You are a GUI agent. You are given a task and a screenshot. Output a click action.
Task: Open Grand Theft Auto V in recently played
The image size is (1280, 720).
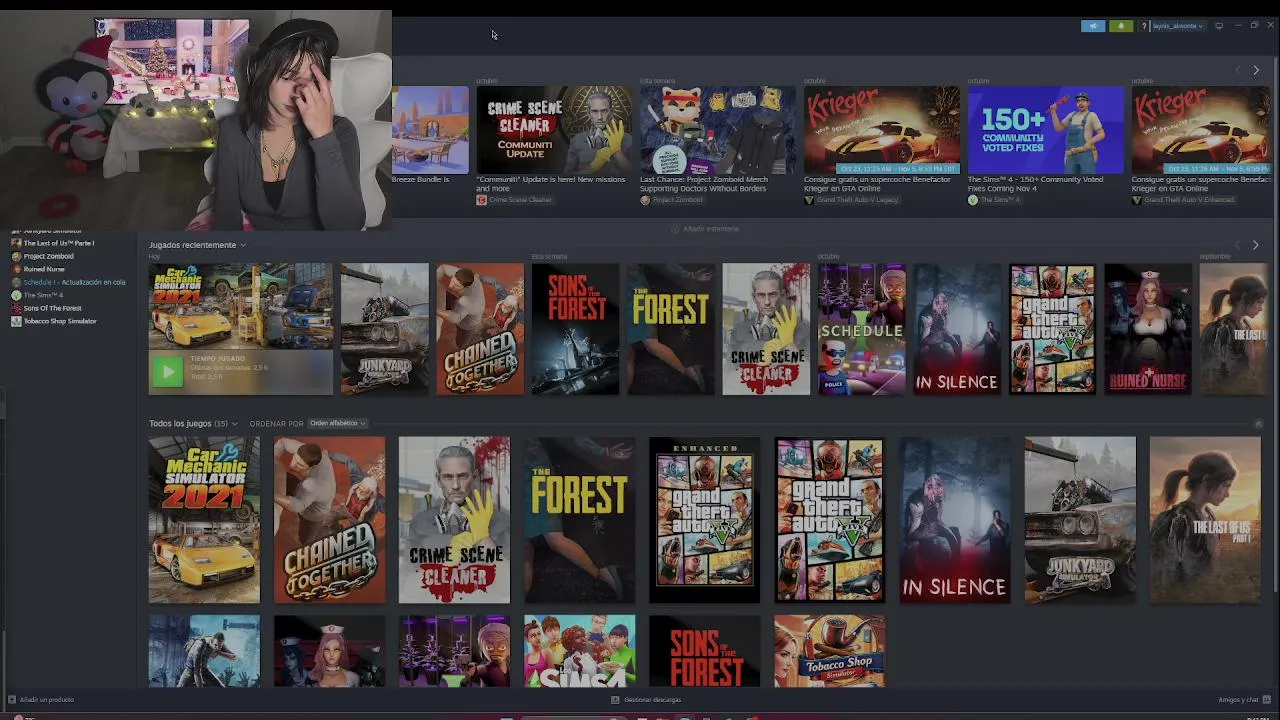(1053, 329)
